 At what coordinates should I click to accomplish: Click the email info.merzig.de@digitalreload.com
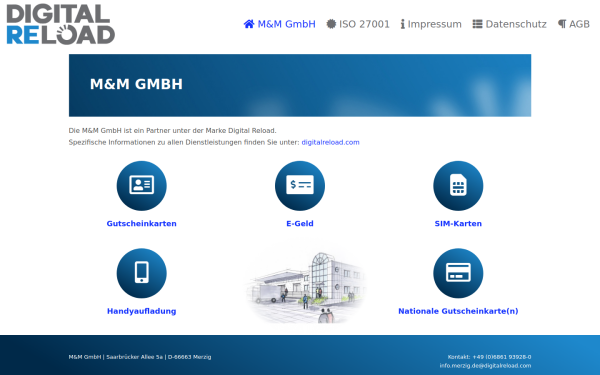[x=485, y=366]
